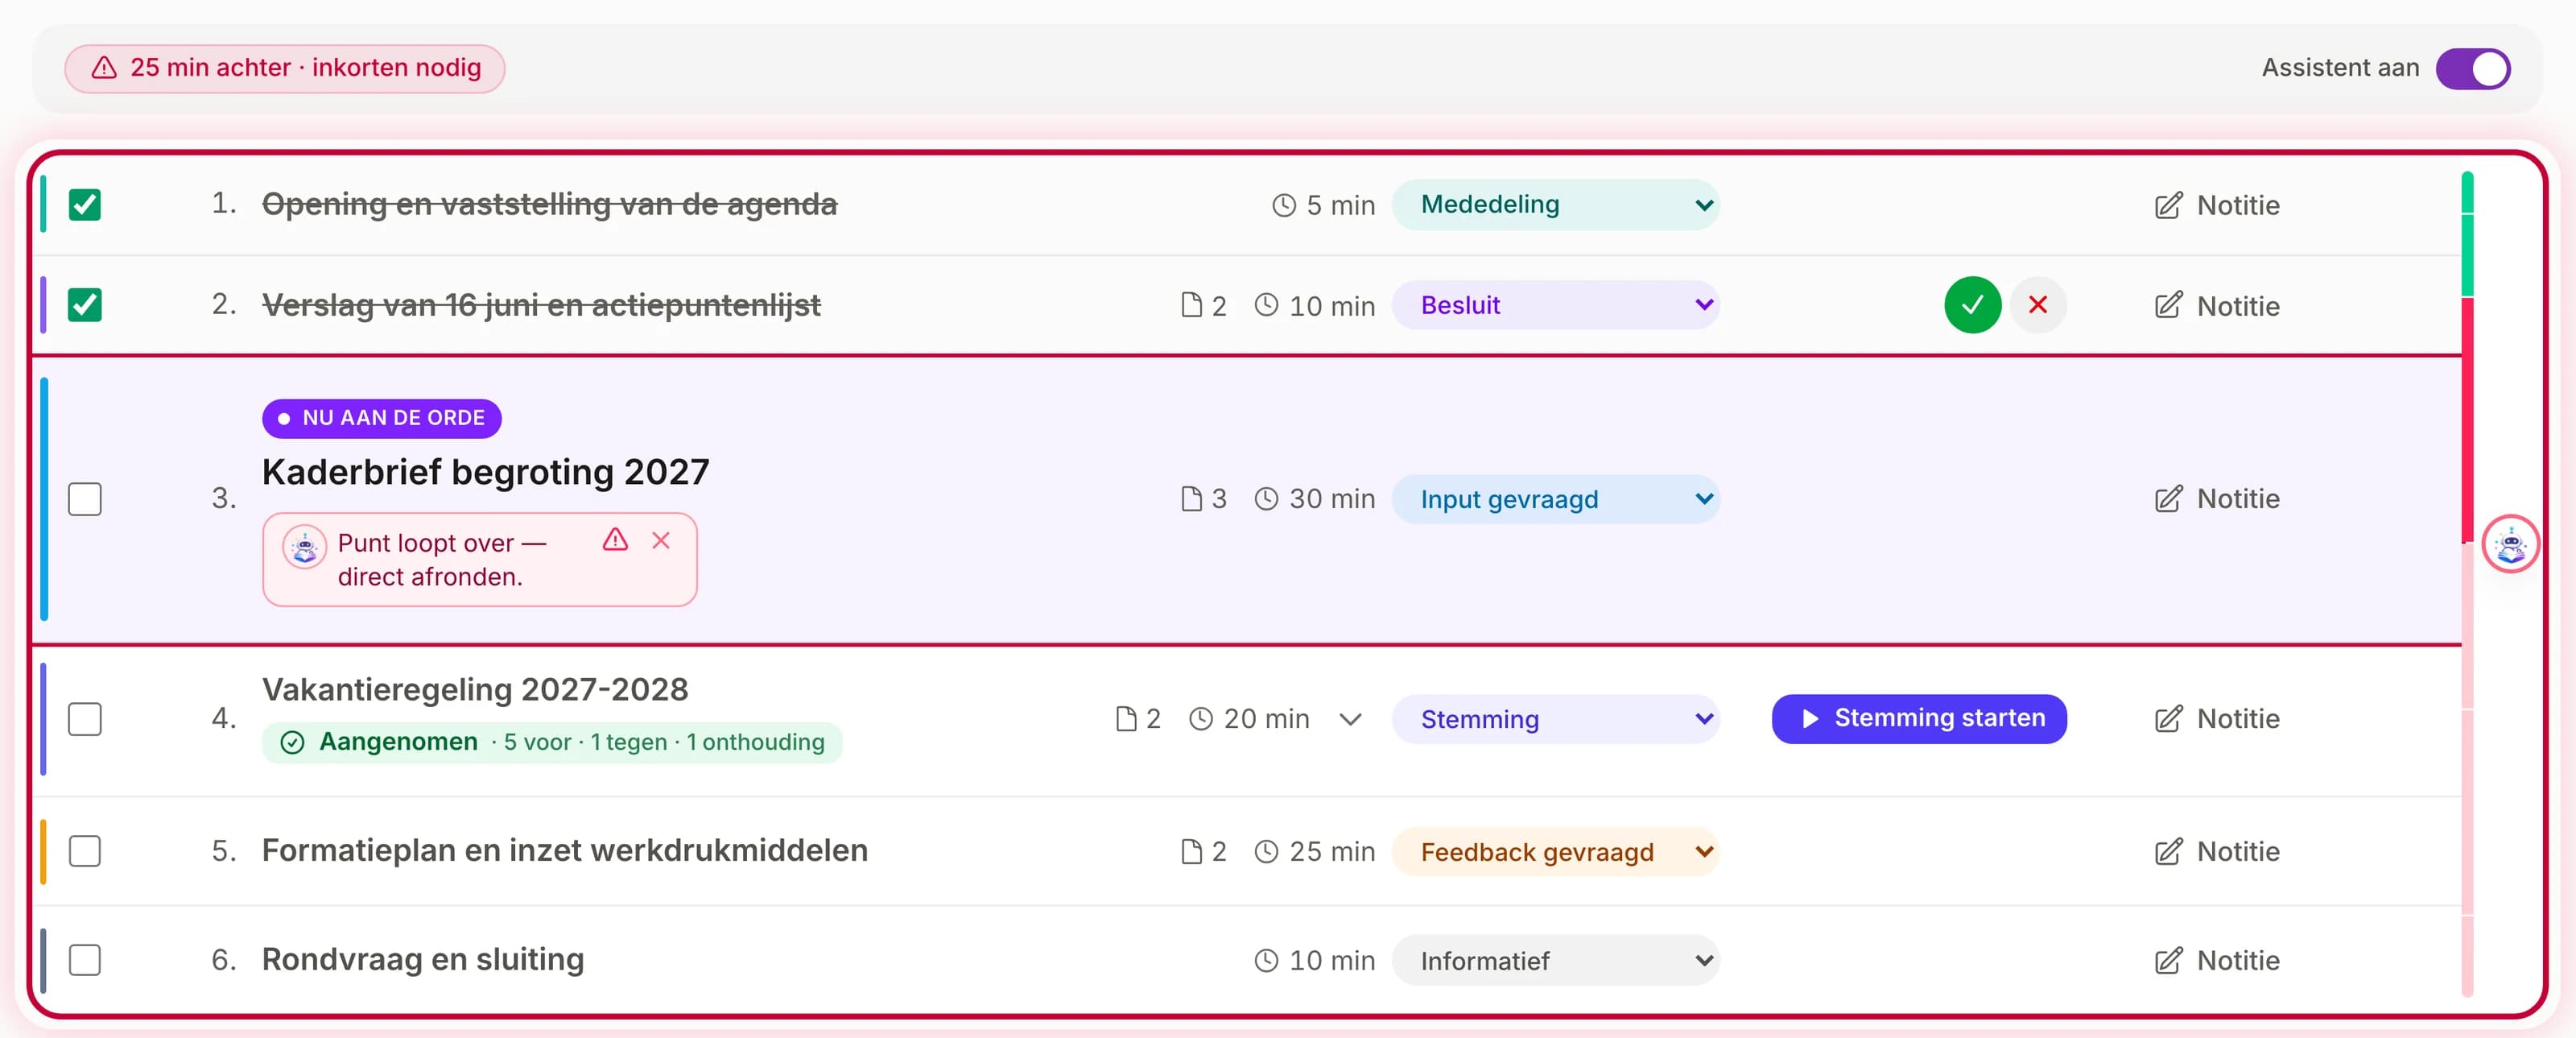The width and height of the screenshot is (2576, 1038).
Task: Open the Input gevraagd dropdown
Action: pyautogui.click(x=1555, y=499)
